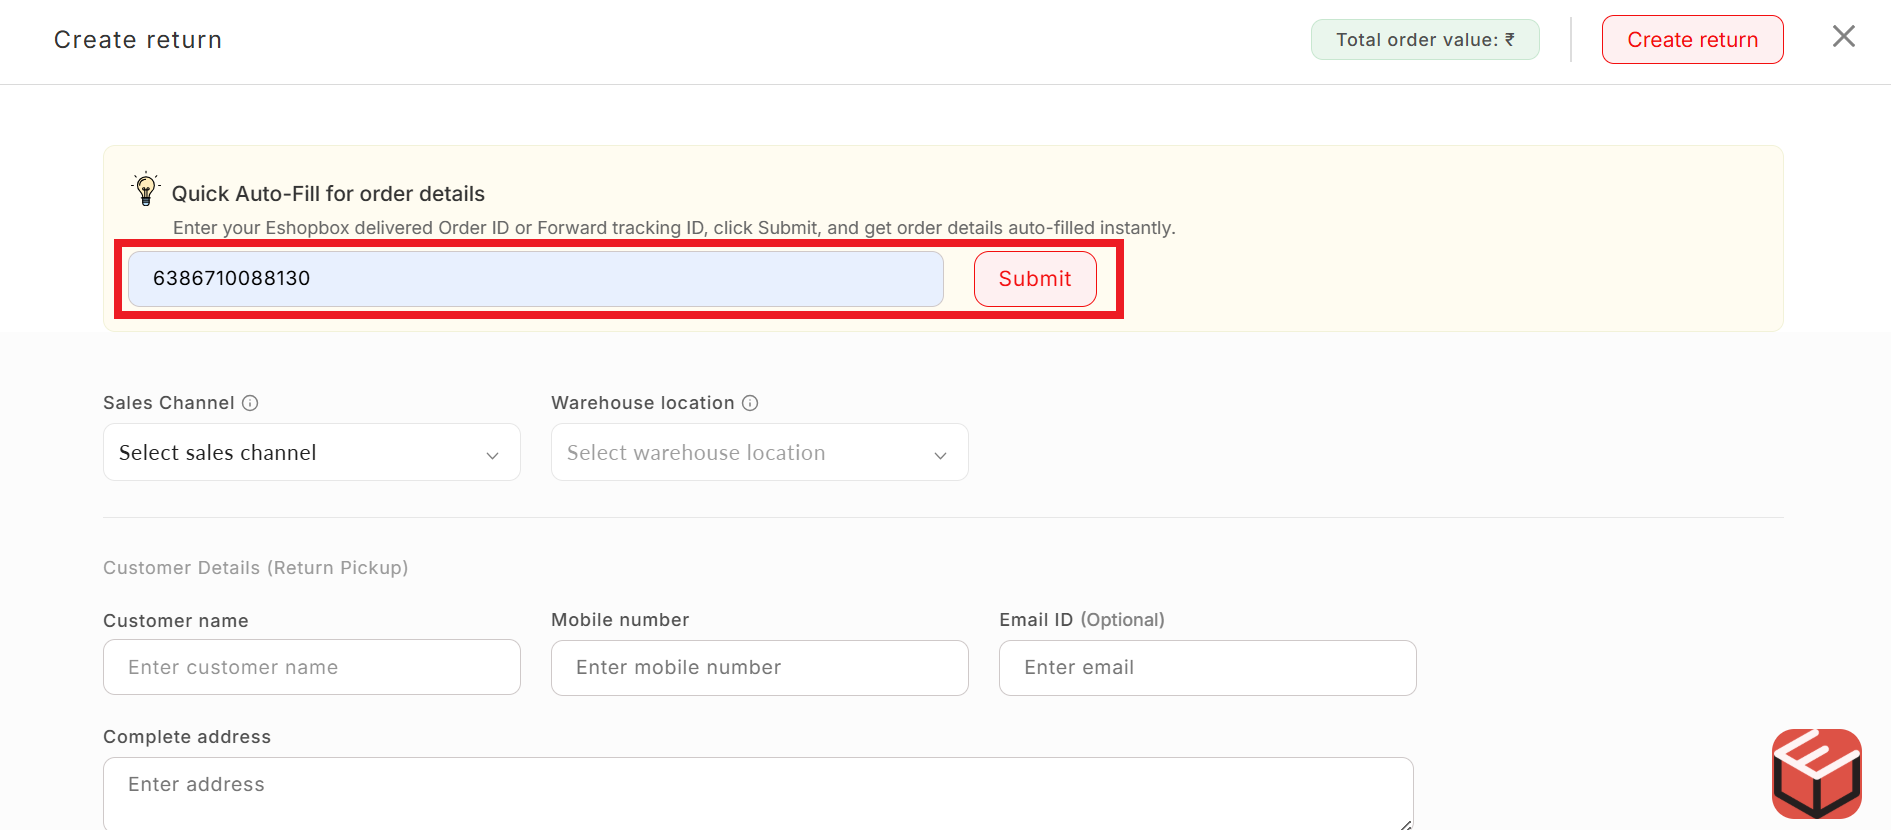Click into the Enter email field

tap(1207, 668)
